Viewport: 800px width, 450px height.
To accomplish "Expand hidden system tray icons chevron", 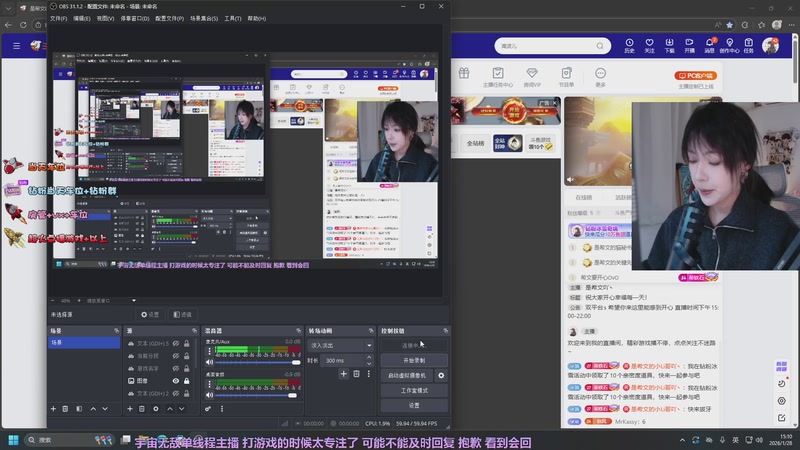I will tap(682, 440).
